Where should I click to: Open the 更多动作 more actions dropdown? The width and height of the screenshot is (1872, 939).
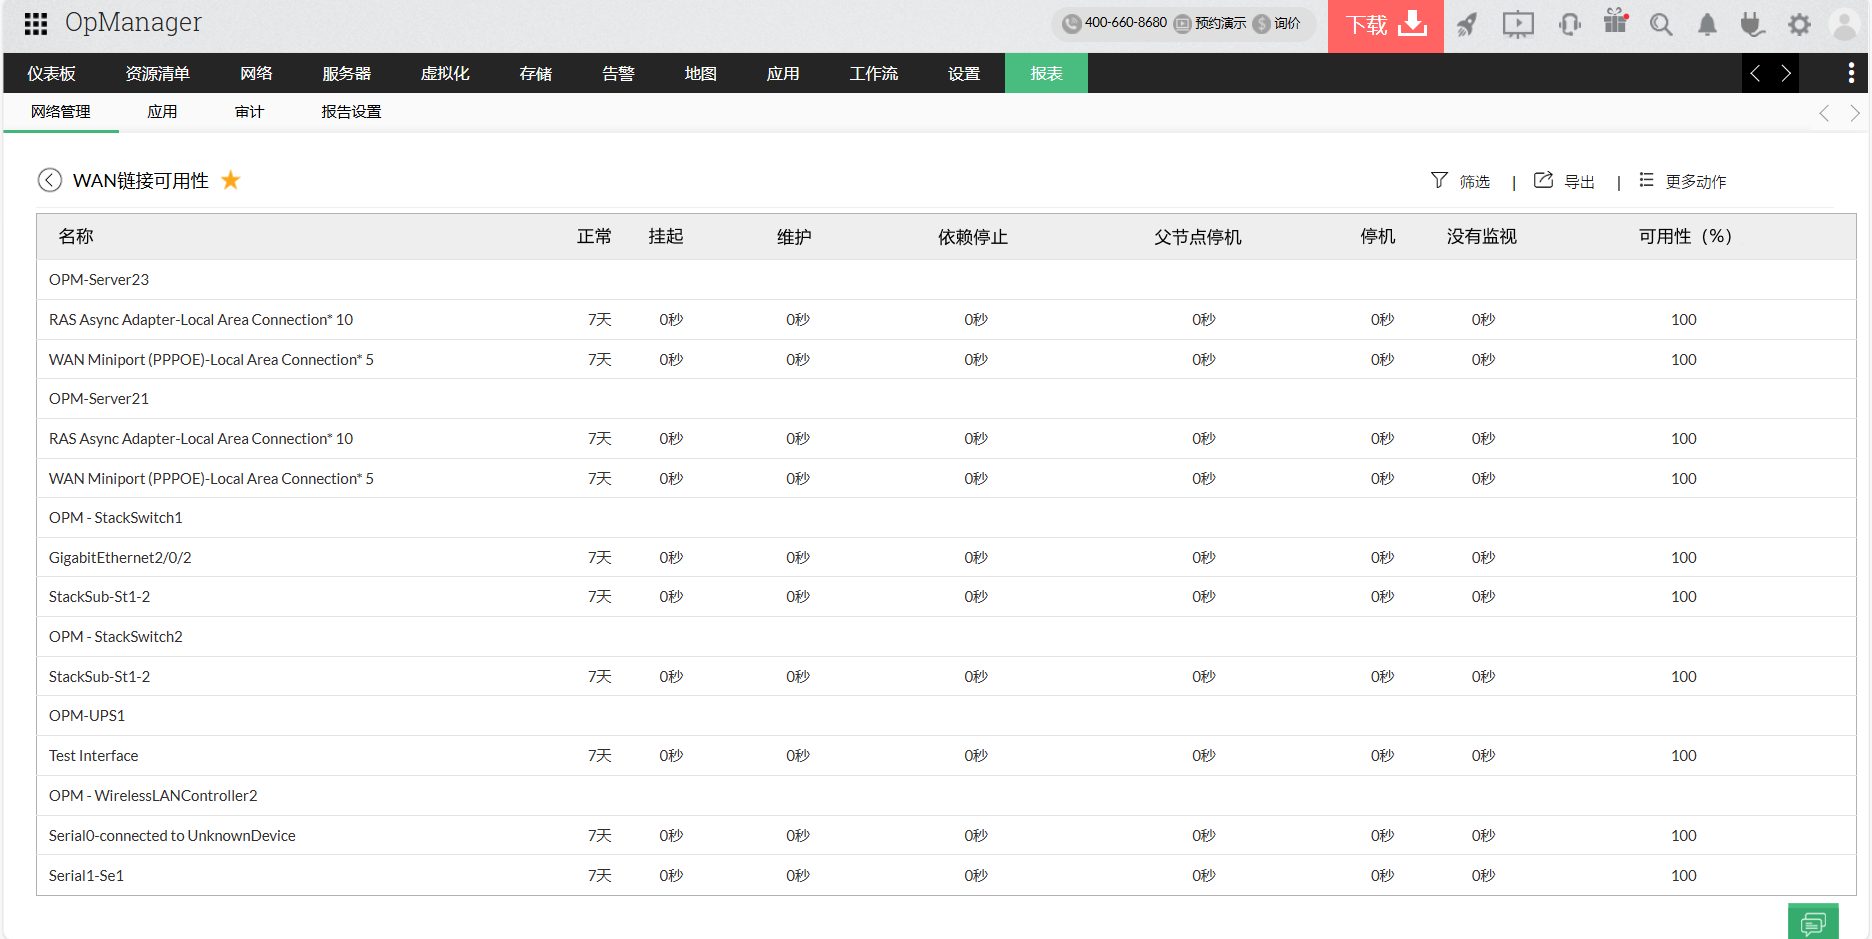1696,181
